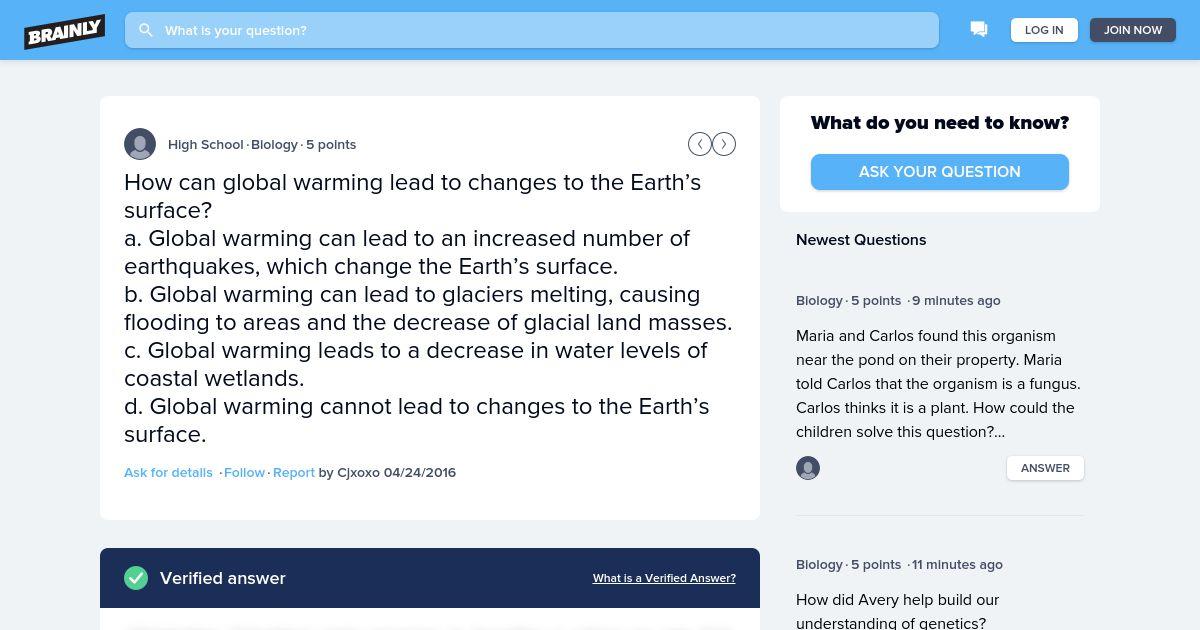Open 'What is a Verified Answer?' link
Image resolution: width=1200 pixels, height=630 pixels.
[664, 578]
